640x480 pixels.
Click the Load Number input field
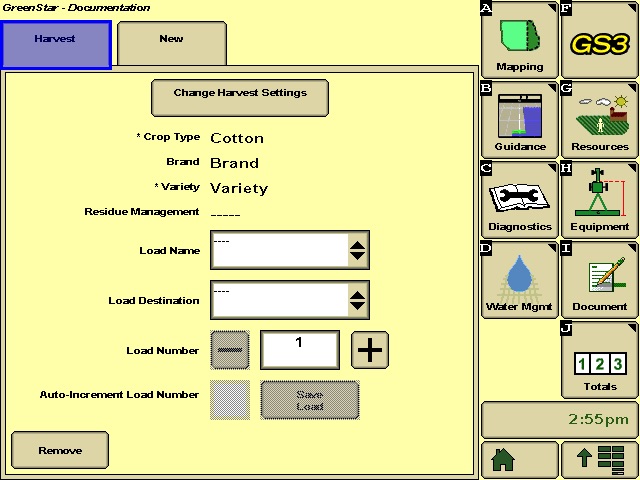click(x=300, y=350)
